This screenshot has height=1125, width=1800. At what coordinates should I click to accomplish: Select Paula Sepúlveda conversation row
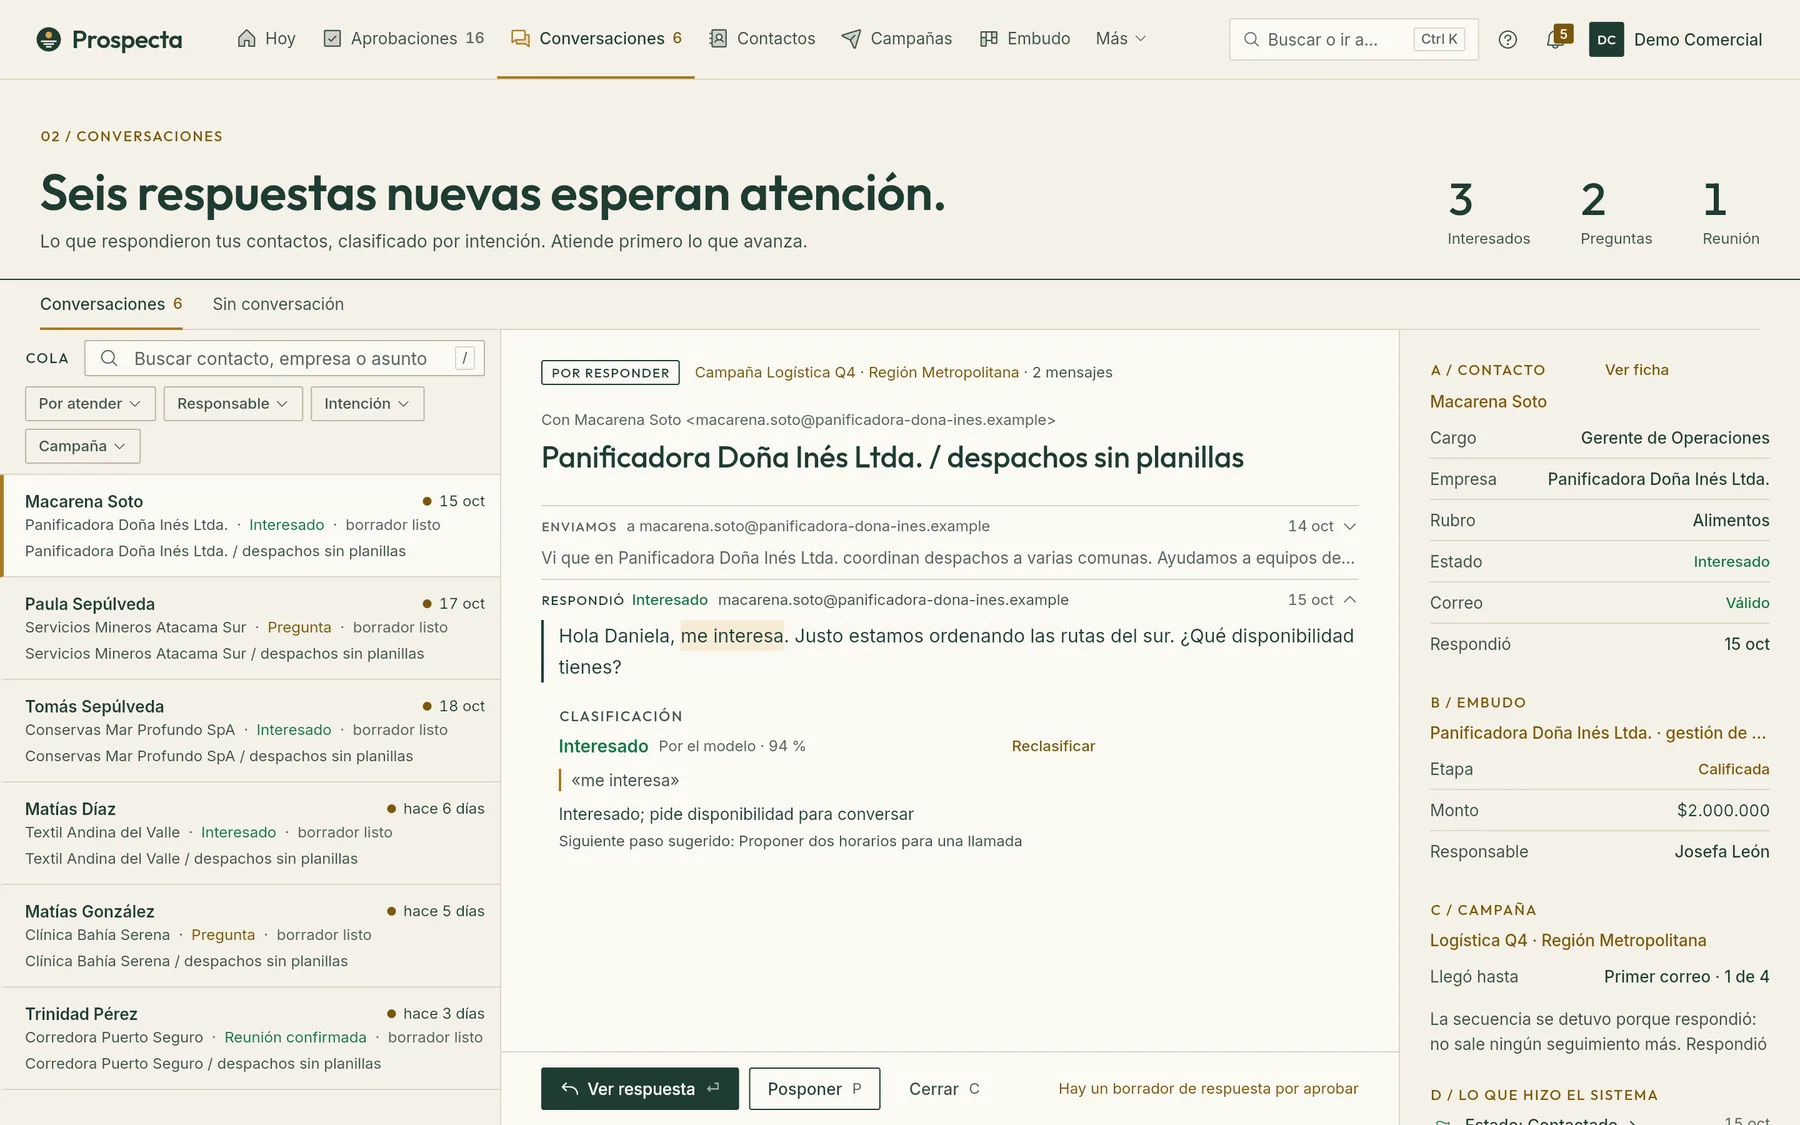250,628
